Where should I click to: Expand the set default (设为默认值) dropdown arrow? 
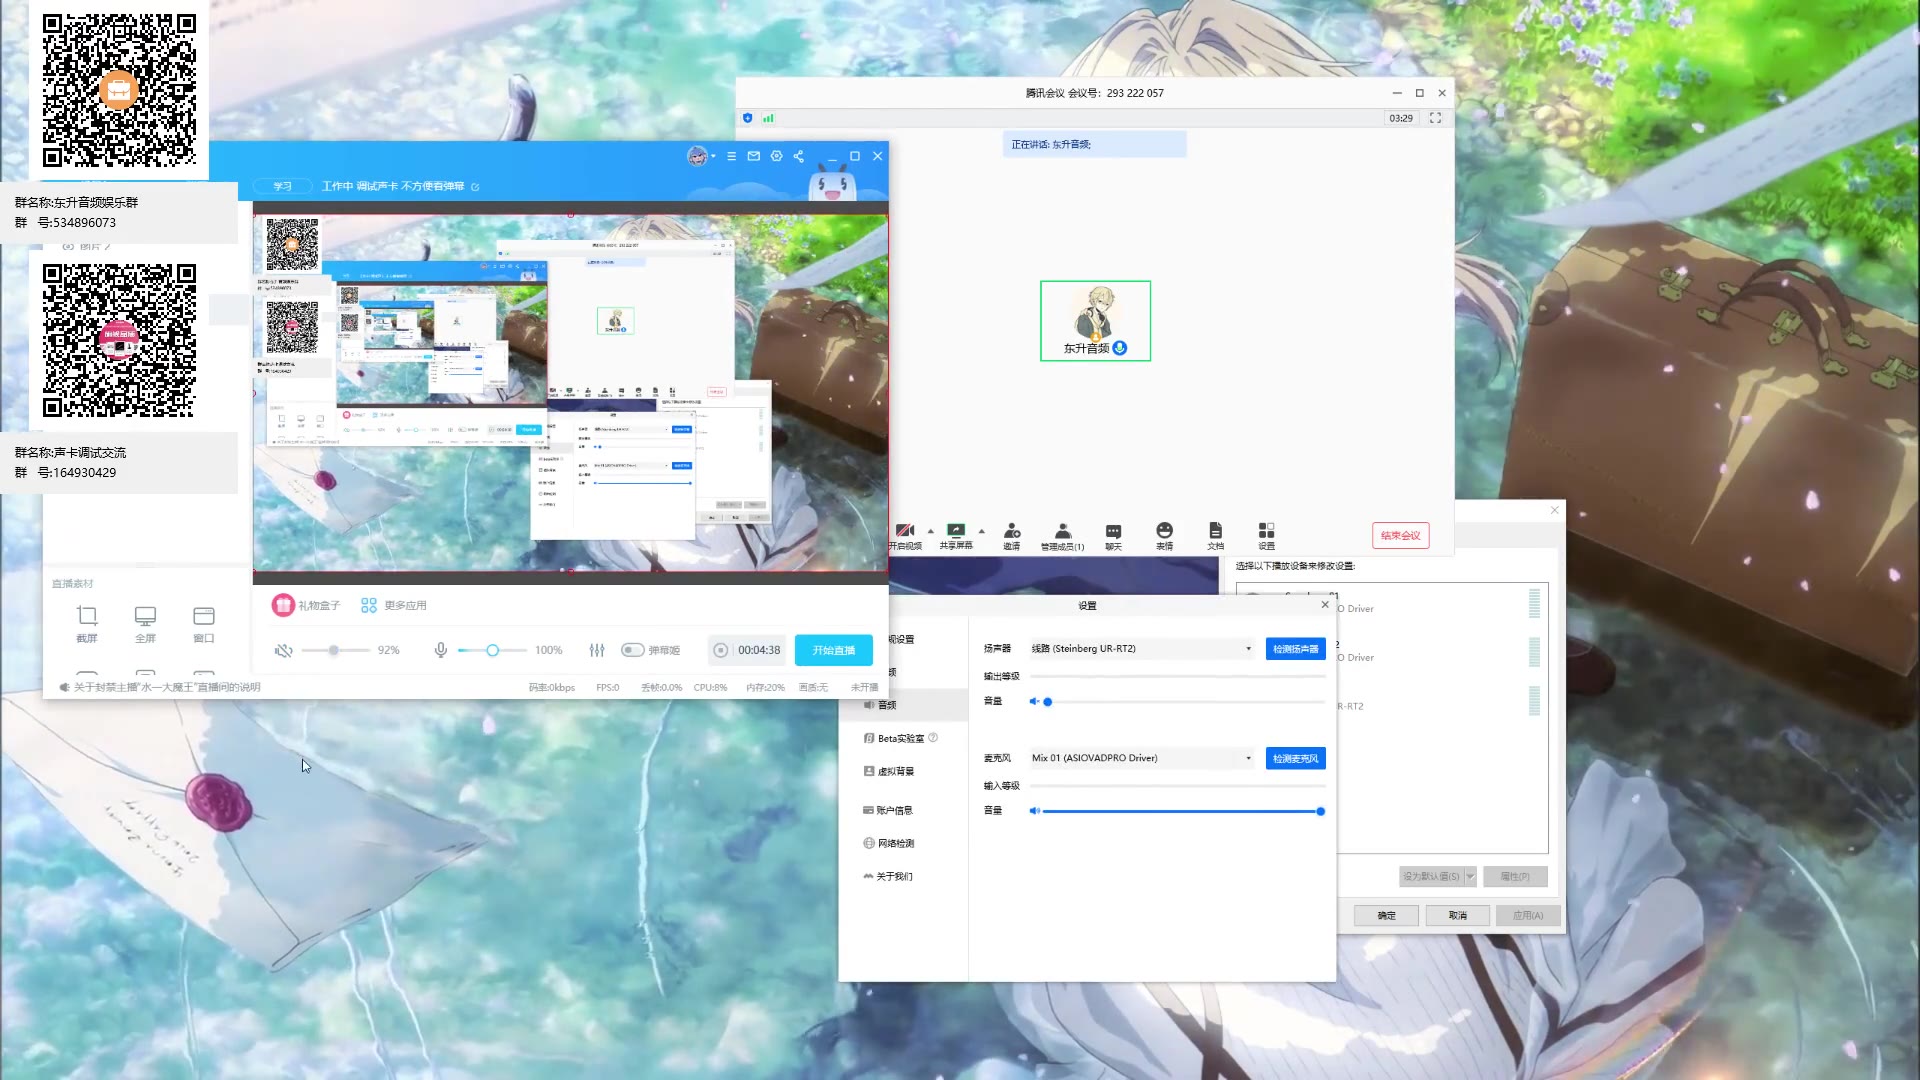[1470, 876]
